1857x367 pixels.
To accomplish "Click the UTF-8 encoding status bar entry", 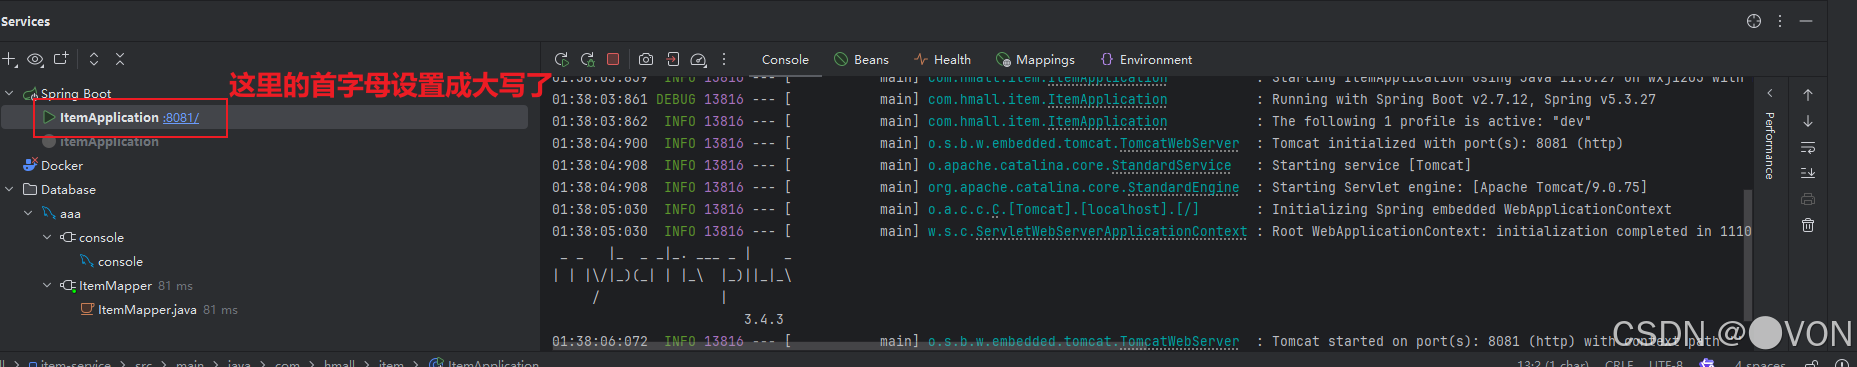I will coord(1666,363).
